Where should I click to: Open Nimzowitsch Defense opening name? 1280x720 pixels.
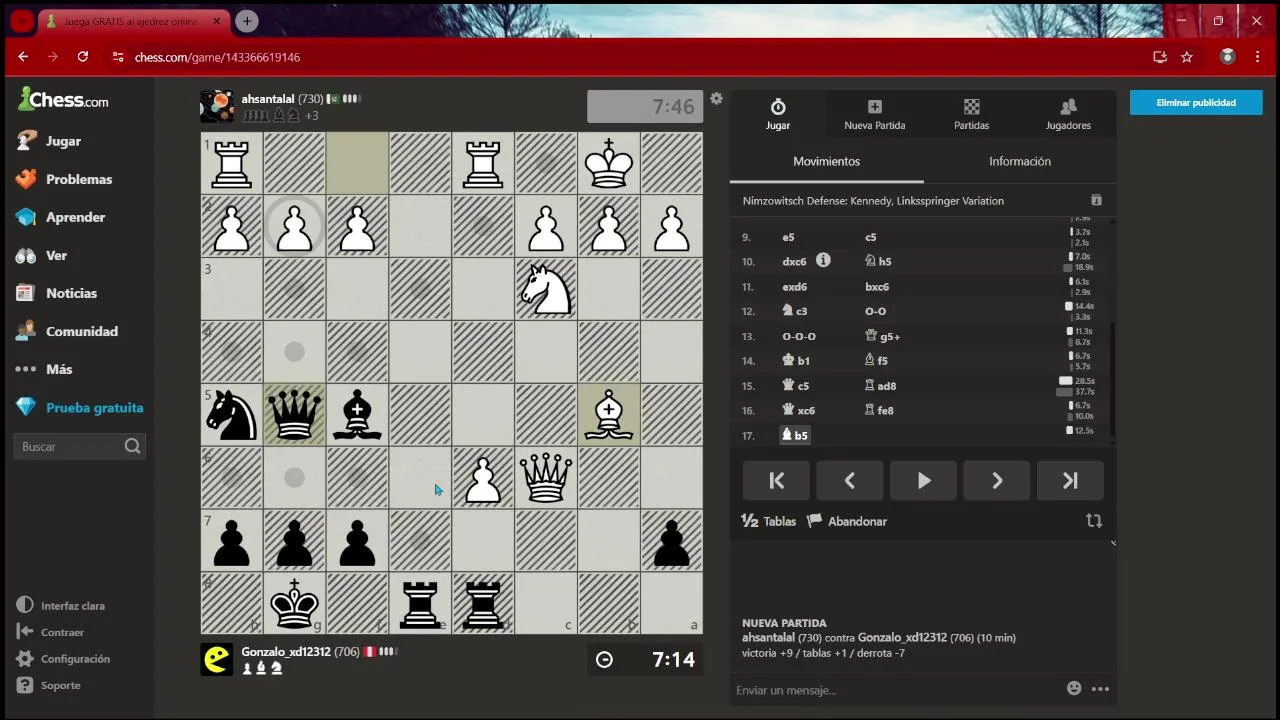tap(873, 201)
